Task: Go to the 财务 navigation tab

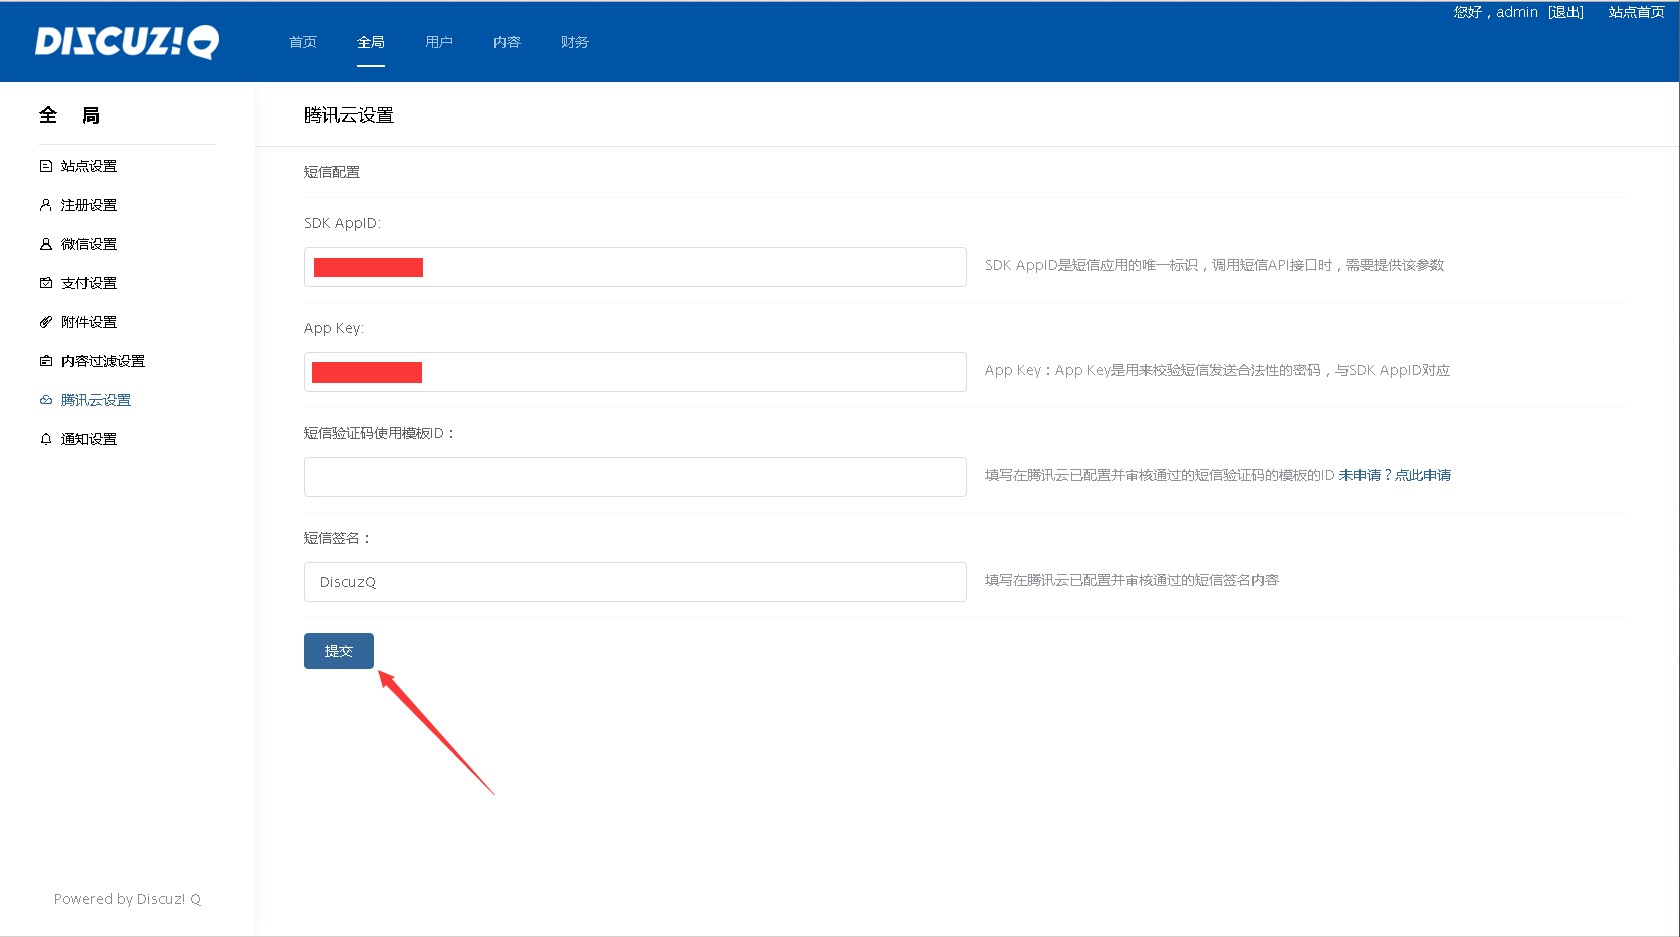Action: (575, 42)
